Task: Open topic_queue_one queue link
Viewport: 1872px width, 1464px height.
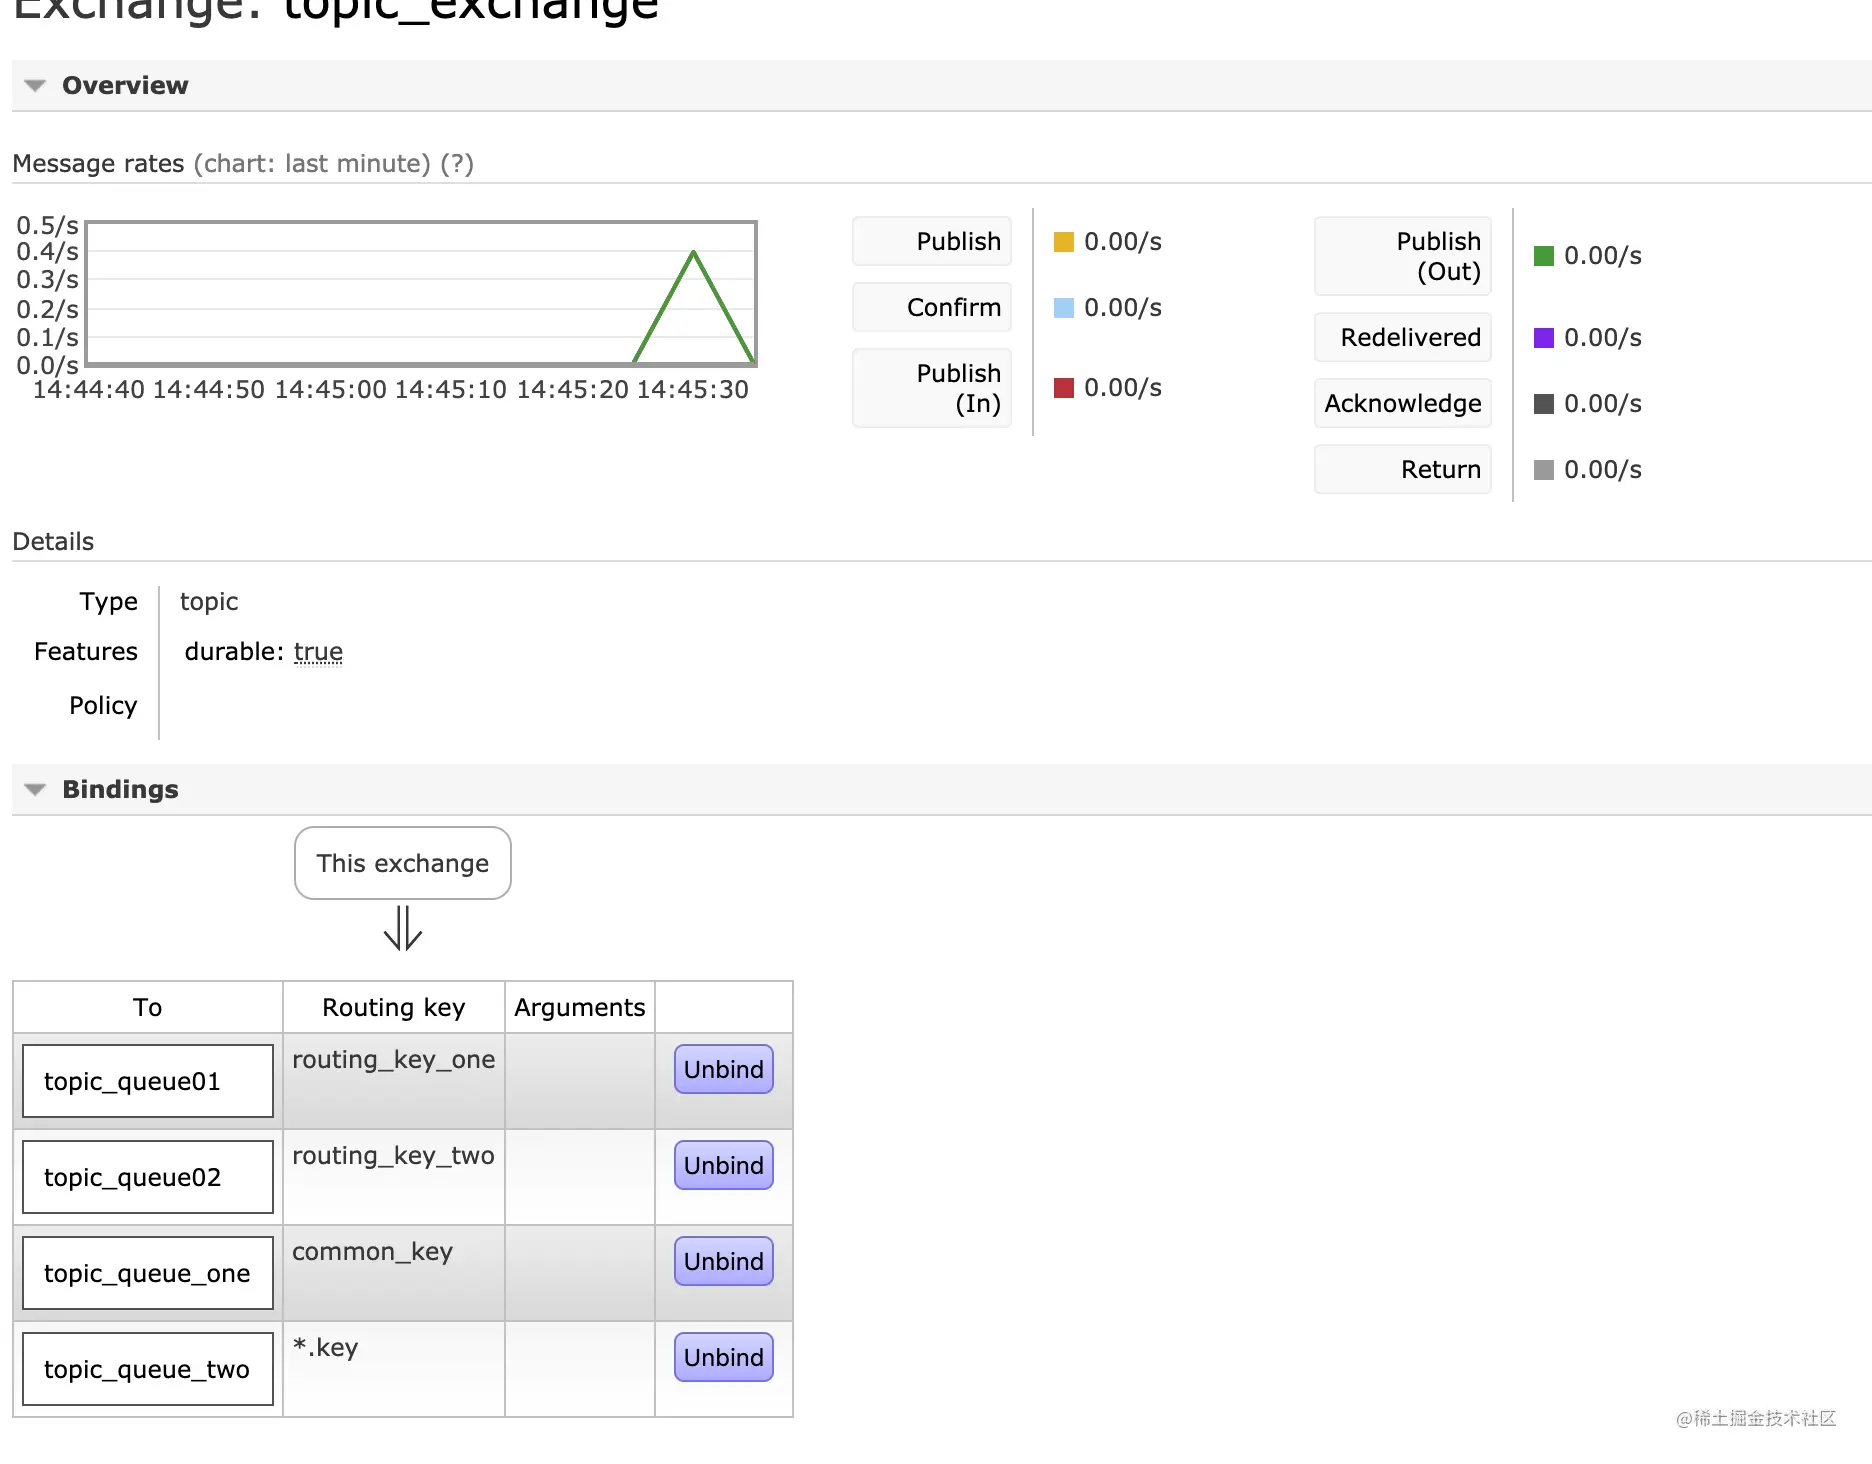Action: click(147, 1274)
